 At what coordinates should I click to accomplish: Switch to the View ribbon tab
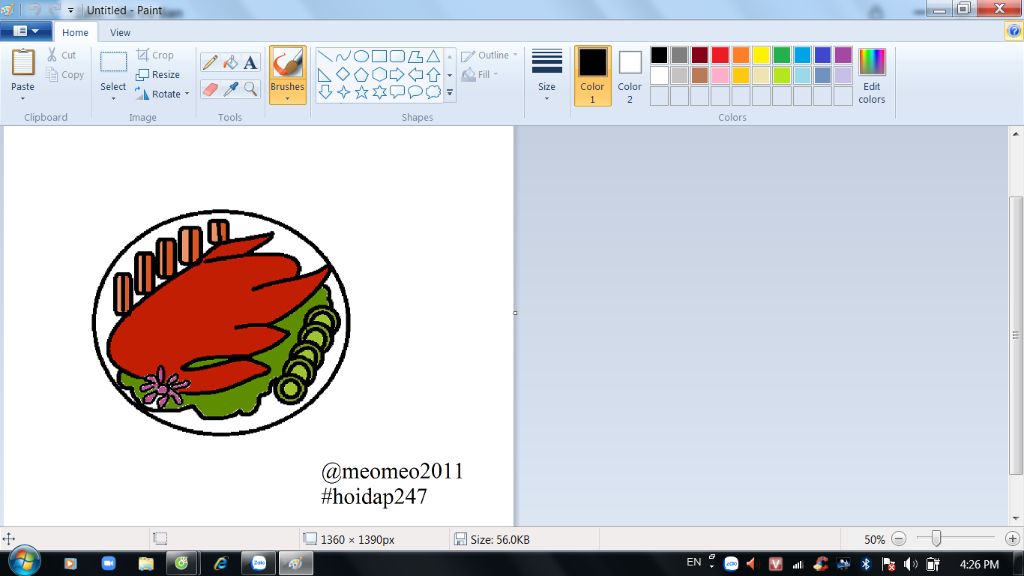click(120, 33)
